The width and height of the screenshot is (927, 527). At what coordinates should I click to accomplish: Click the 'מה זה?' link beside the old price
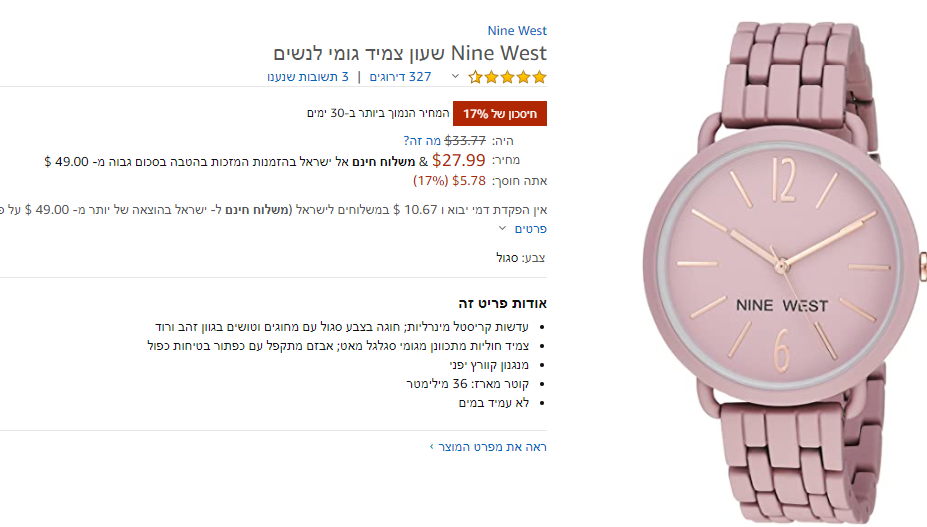click(x=421, y=141)
